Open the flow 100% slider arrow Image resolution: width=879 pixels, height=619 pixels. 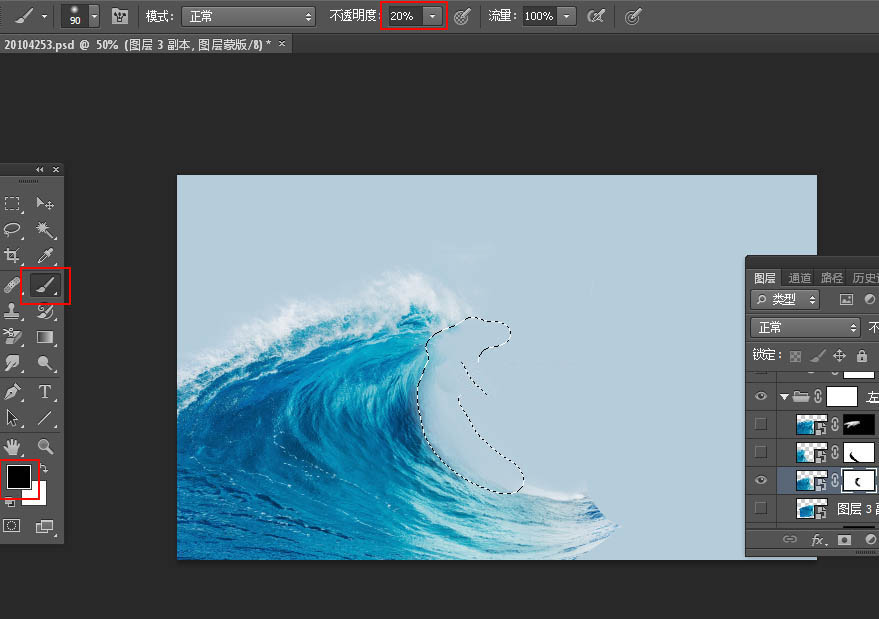click(x=567, y=17)
